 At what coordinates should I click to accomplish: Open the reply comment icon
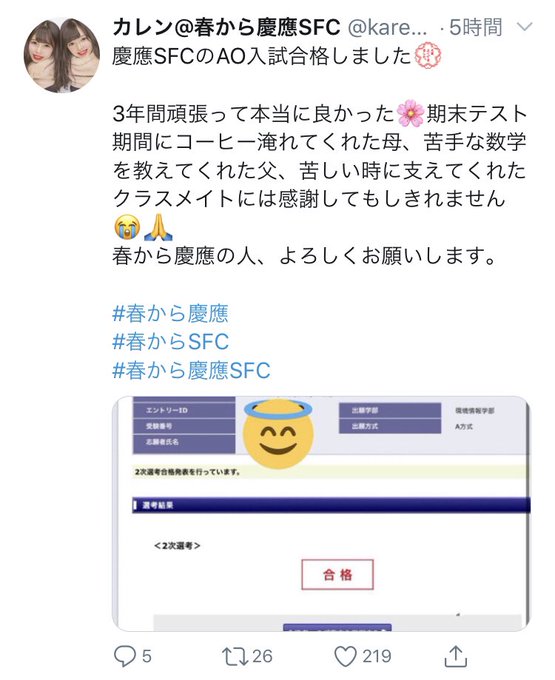click(x=124, y=656)
